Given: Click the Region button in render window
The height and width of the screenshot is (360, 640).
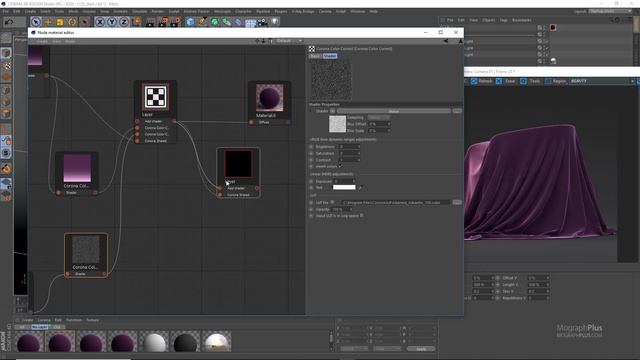Looking at the screenshot, I should tap(556, 81).
